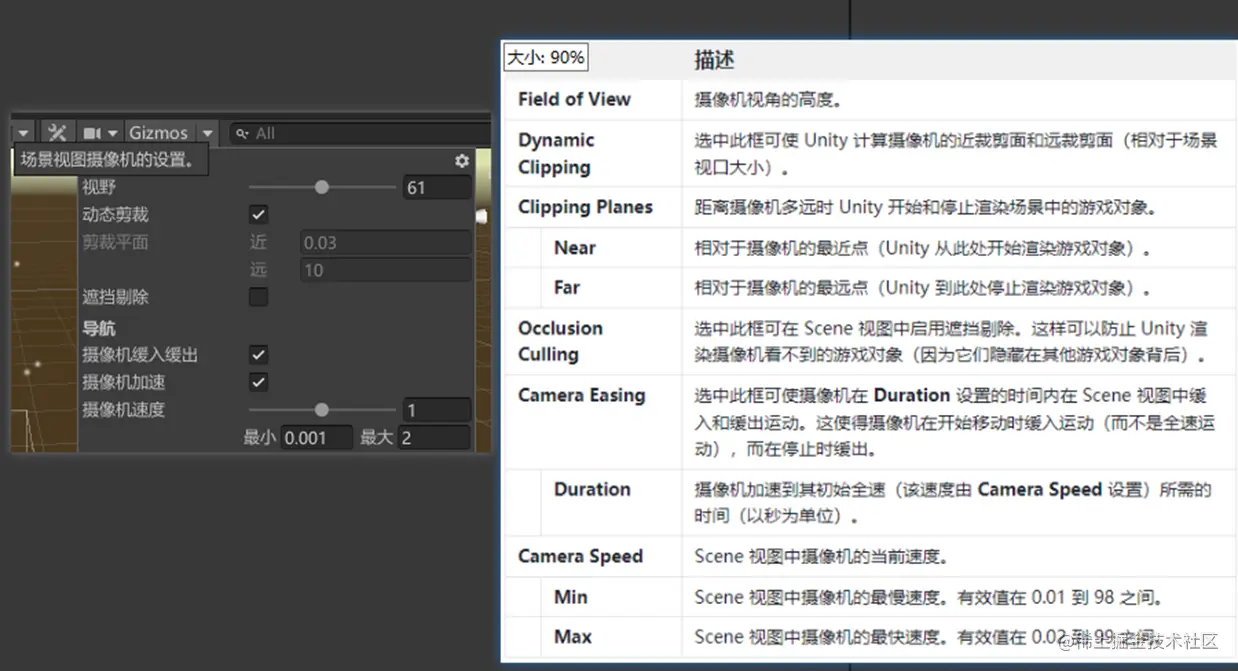Click the 视野 value field showing 61
The height and width of the screenshot is (671, 1238).
pyautogui.click(x=437, y=187)
